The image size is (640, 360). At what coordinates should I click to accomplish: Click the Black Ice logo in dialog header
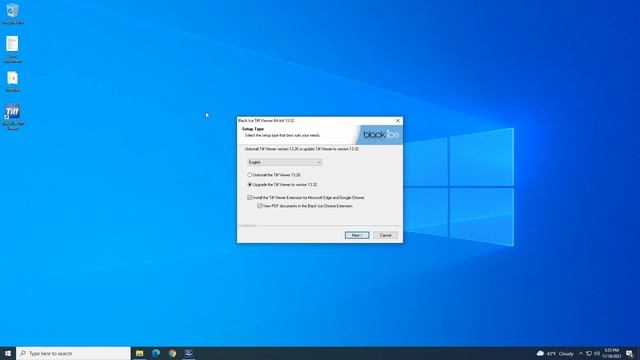pyautogui.click(x=380, y=135)
